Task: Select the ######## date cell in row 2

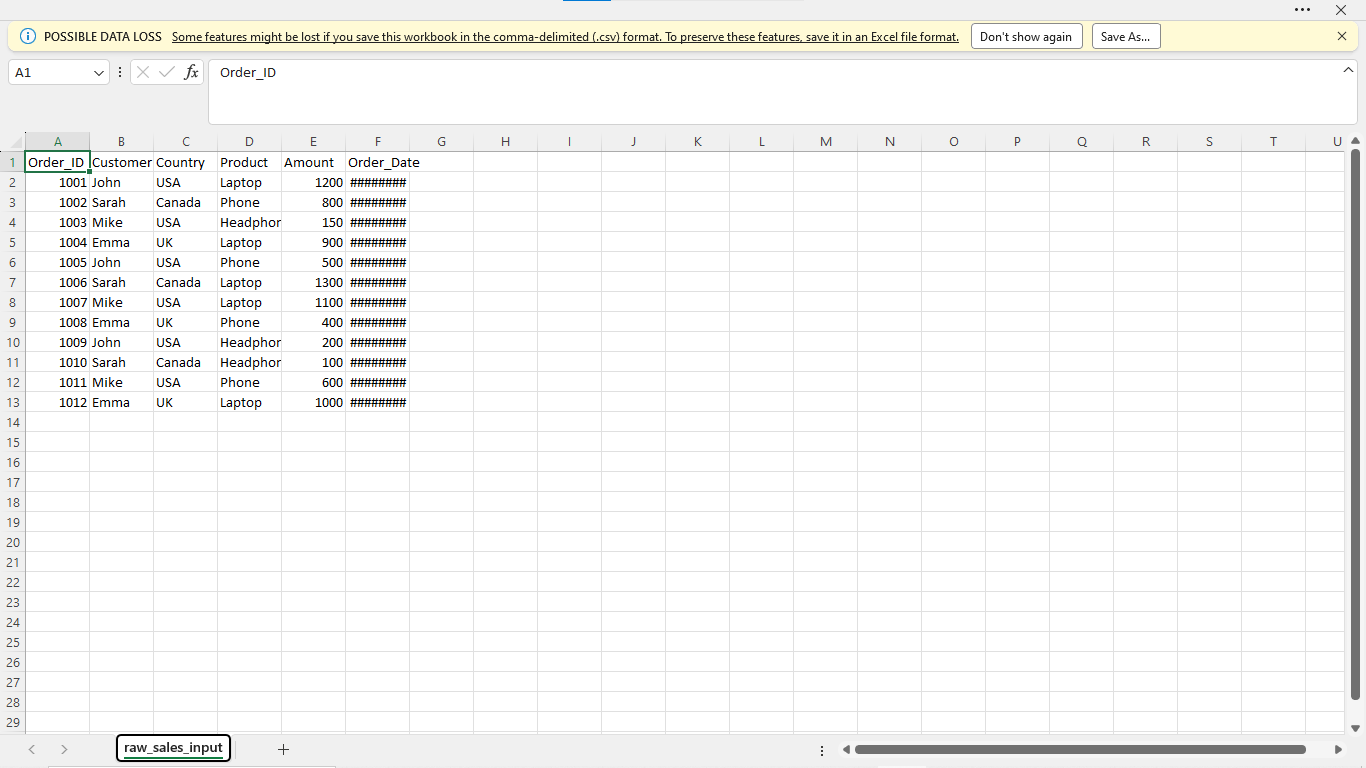Action: click(x=378, y=182)
